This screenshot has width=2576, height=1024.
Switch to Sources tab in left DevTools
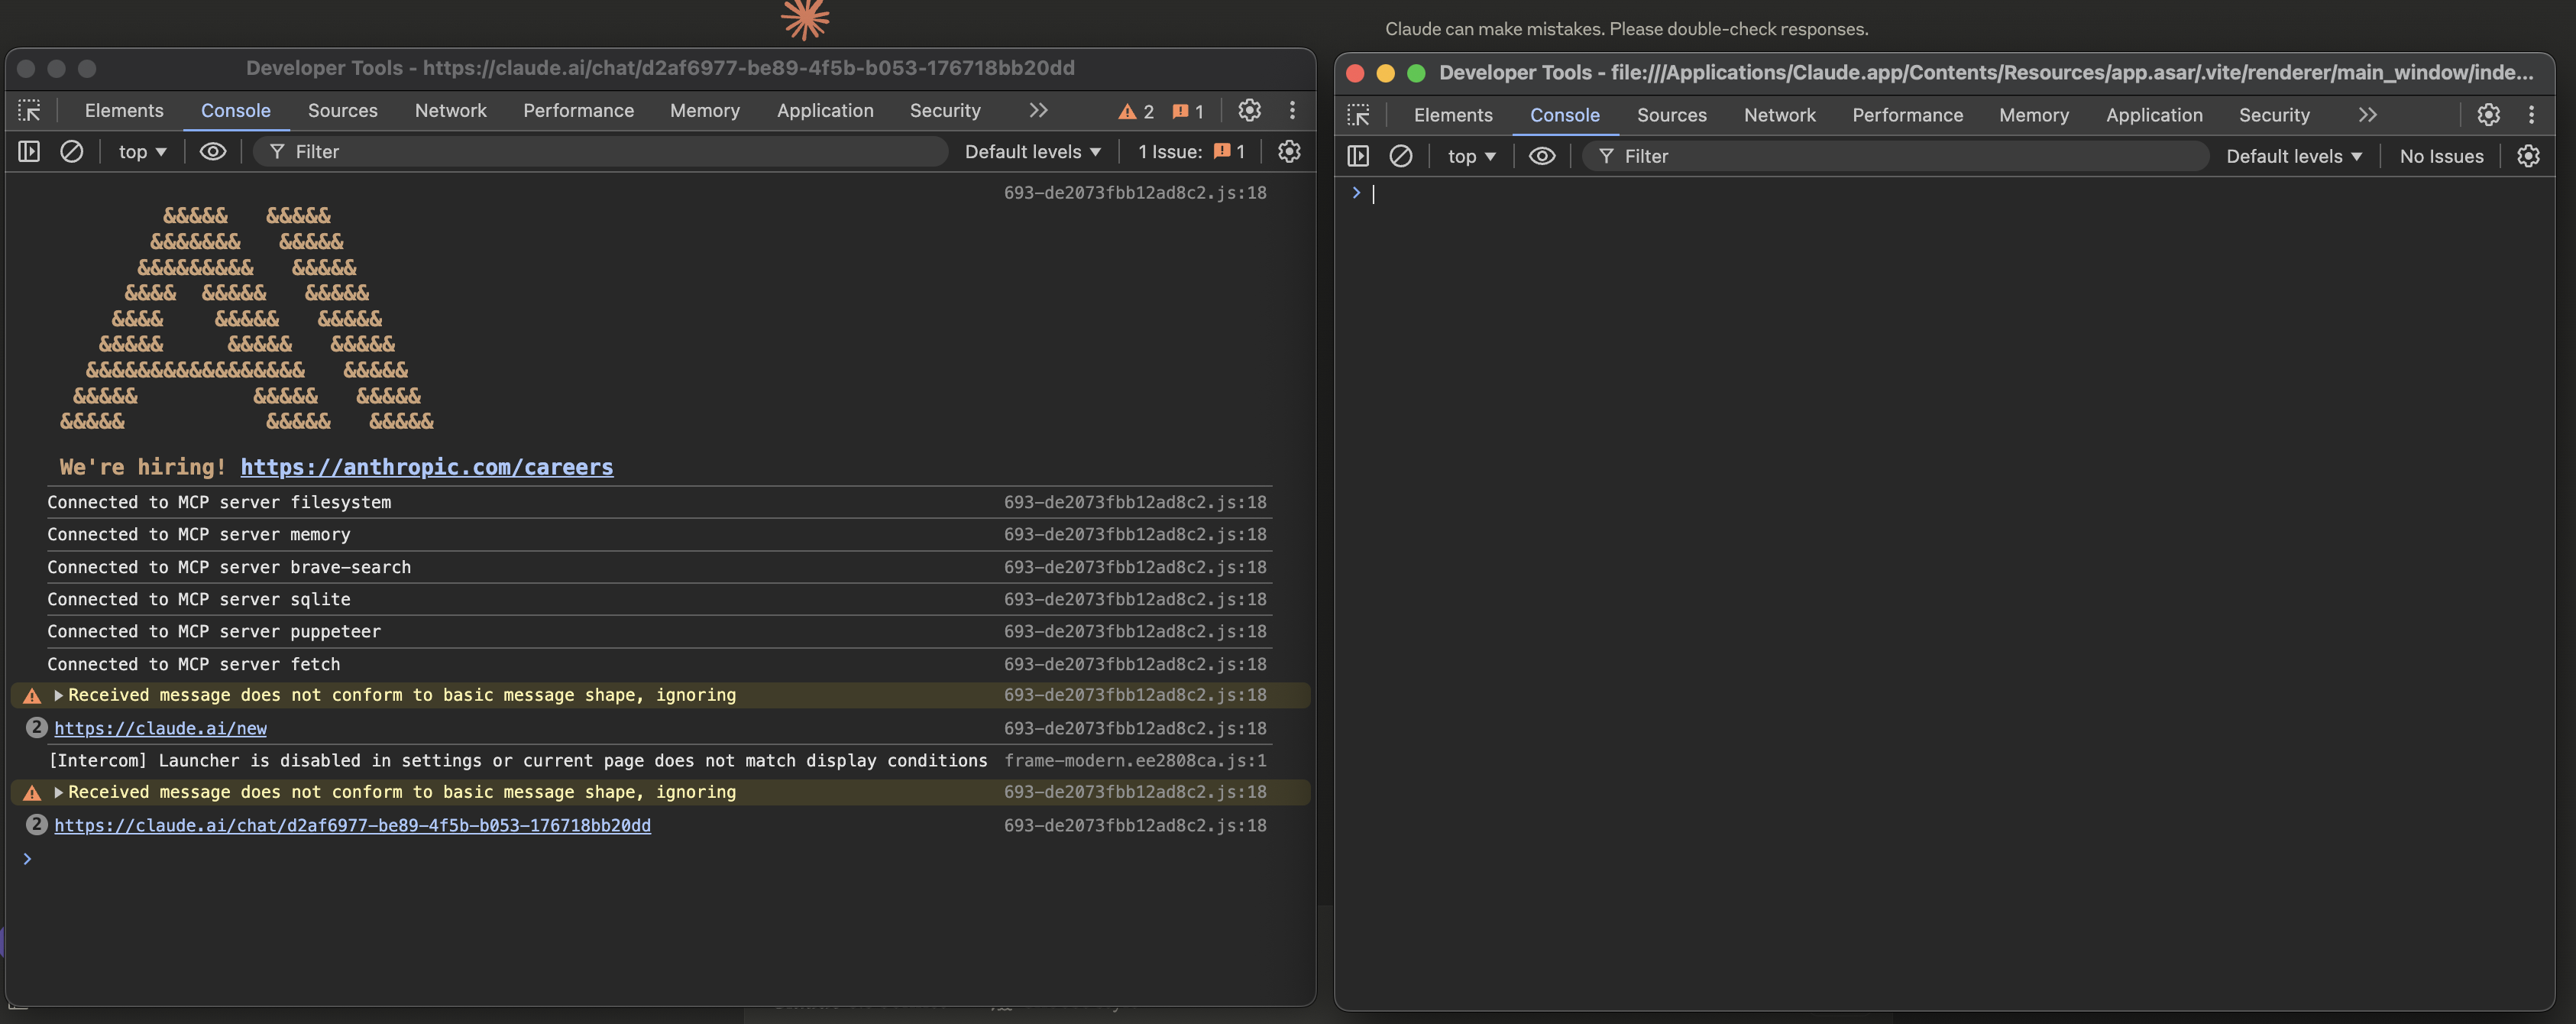tap(342, 110)
